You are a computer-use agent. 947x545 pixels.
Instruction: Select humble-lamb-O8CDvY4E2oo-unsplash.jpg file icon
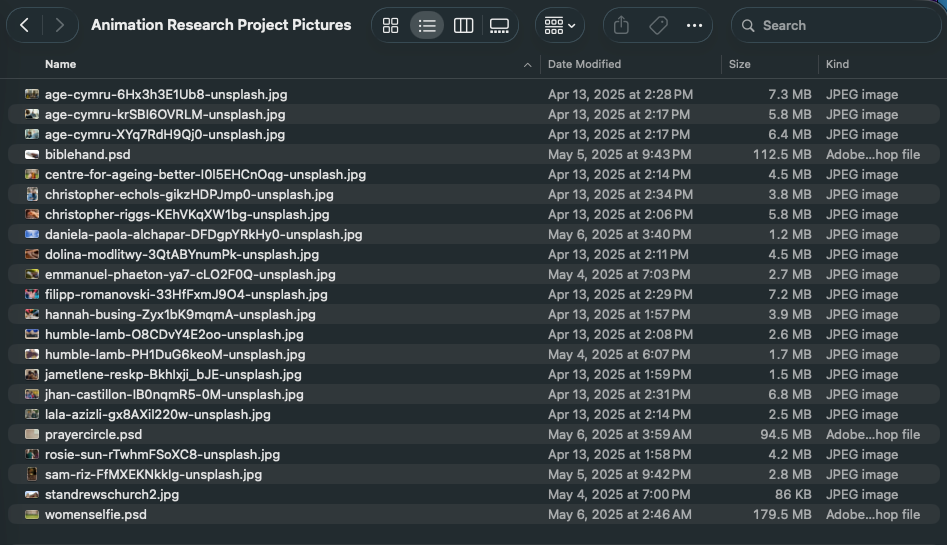[32, 334]
